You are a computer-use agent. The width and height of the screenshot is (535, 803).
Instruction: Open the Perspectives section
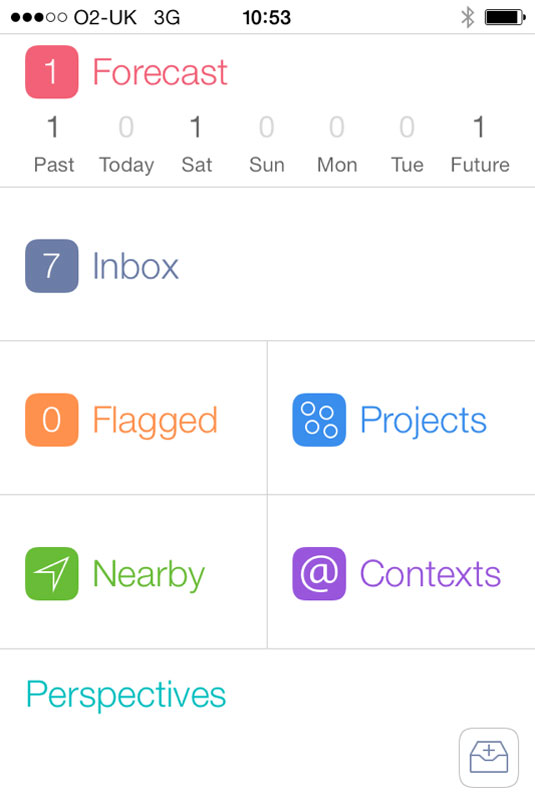[x=126, y=695]
